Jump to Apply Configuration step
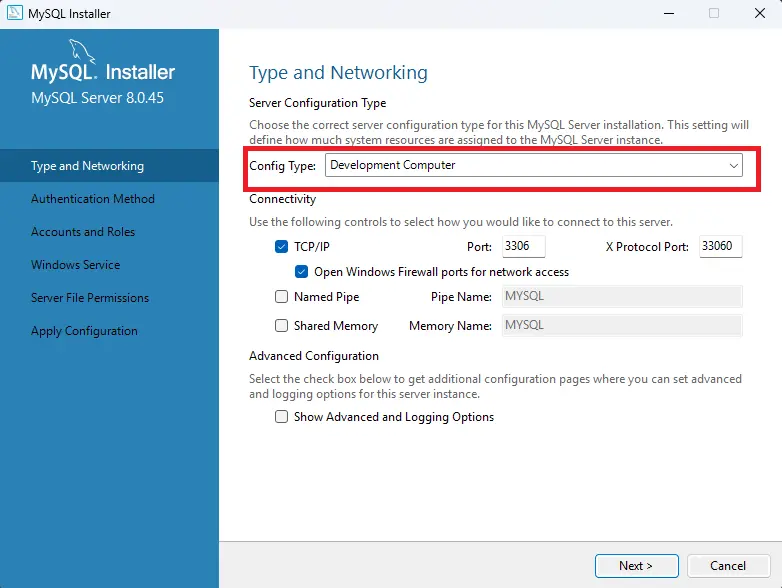This screenshot has width=782, height=588. pos(84,331)
